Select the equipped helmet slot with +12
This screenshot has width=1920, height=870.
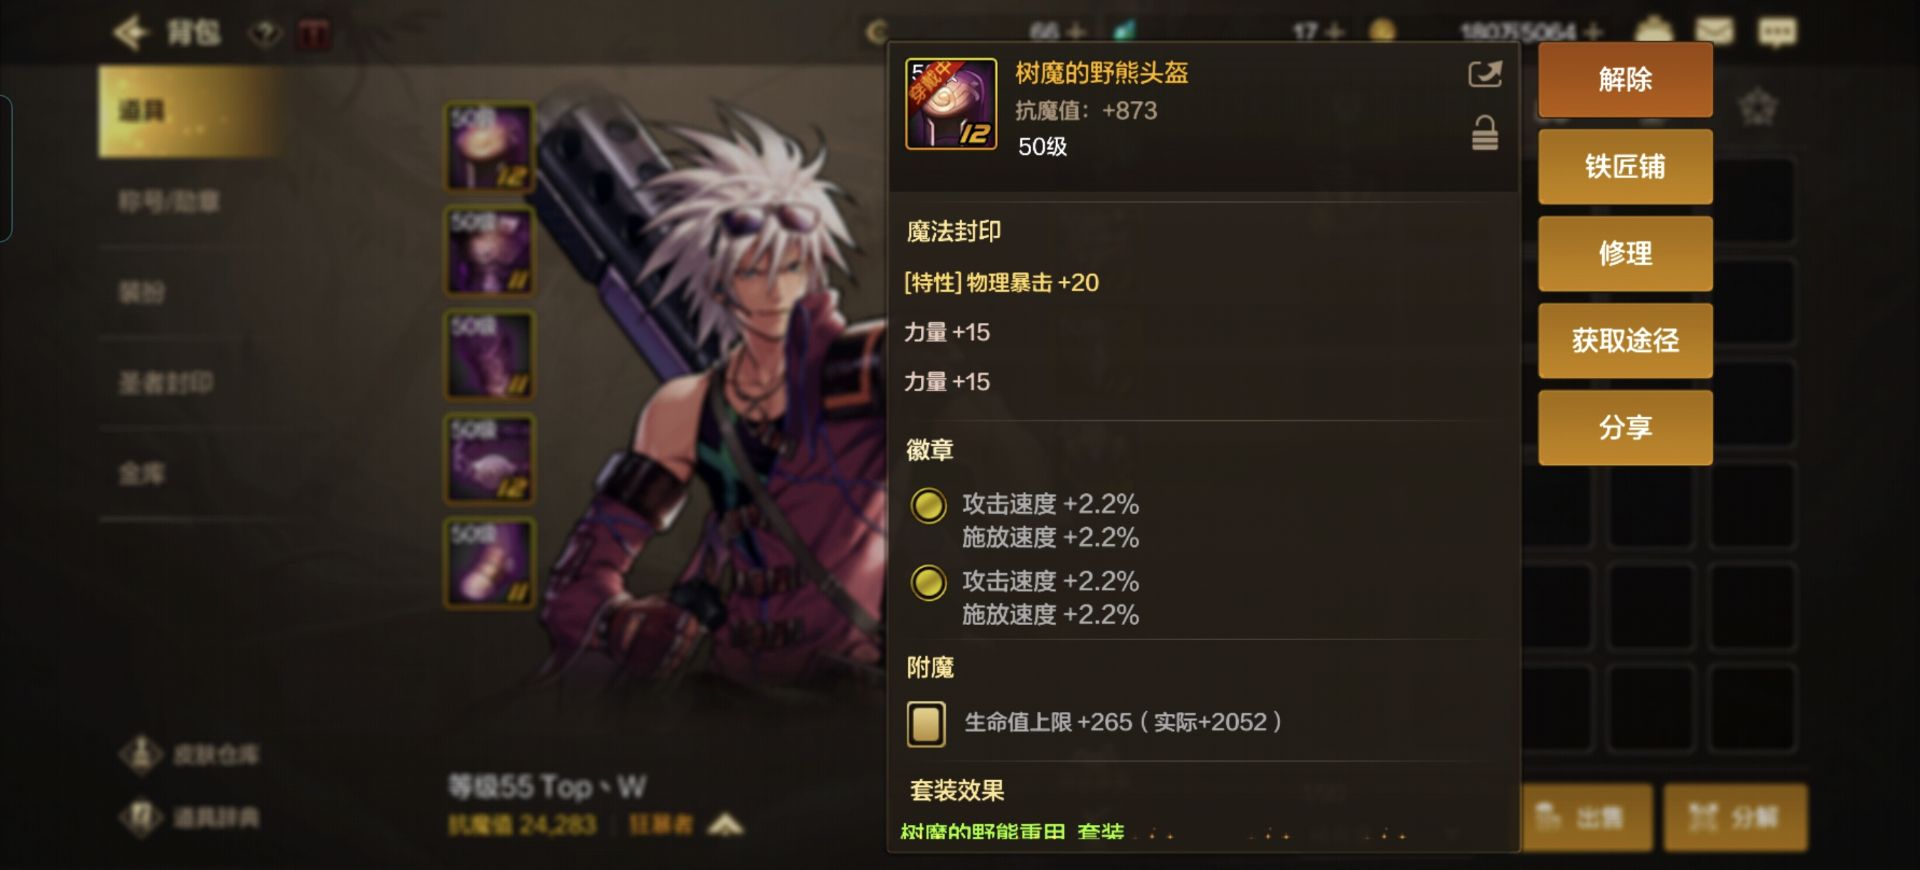490,147
